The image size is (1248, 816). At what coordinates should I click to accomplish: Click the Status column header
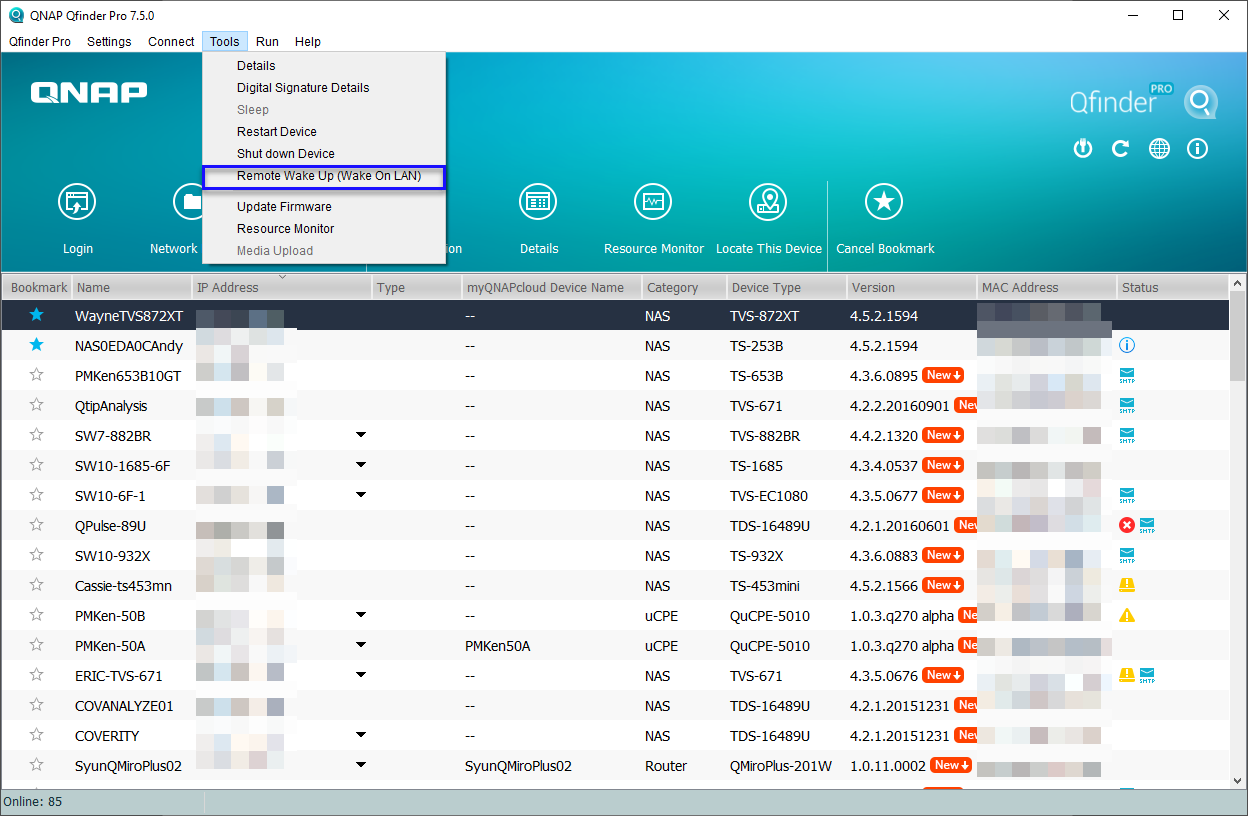(1172, 288)
